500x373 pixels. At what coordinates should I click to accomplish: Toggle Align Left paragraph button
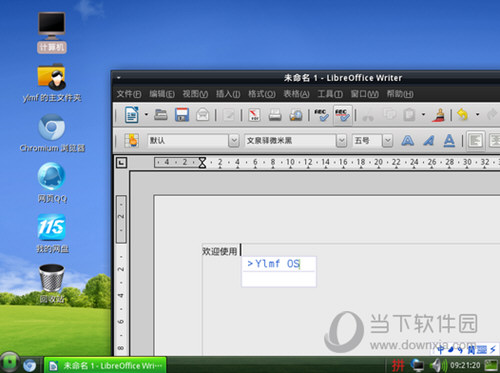pos(475,141)
